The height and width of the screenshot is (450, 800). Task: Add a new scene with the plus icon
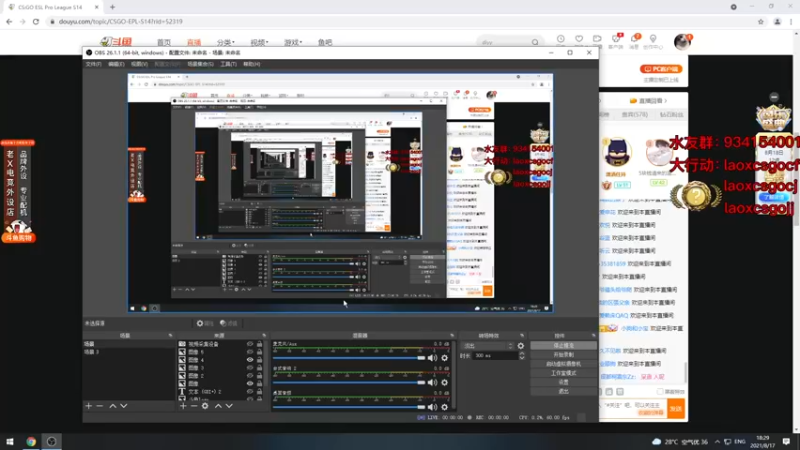tap(88, 406)
